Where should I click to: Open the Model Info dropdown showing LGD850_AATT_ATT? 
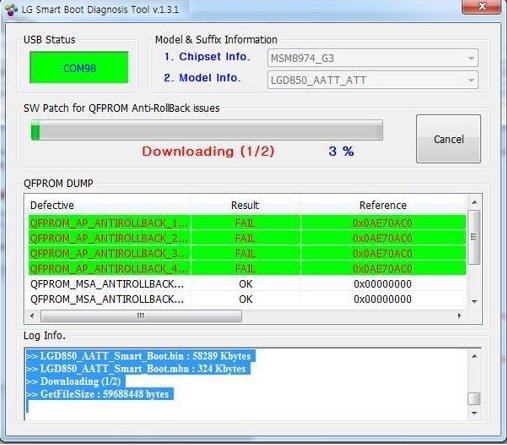tap(373, 80)
